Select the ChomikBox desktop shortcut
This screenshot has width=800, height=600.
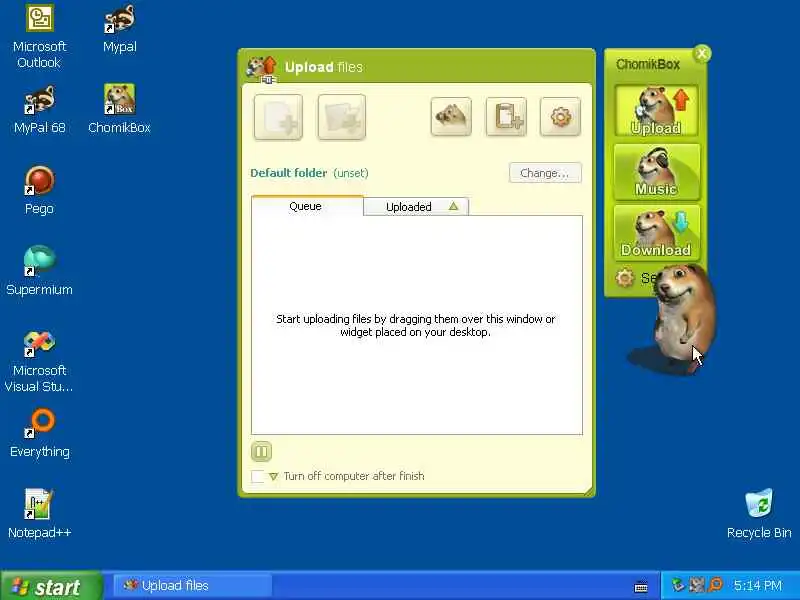coord(119,110)
